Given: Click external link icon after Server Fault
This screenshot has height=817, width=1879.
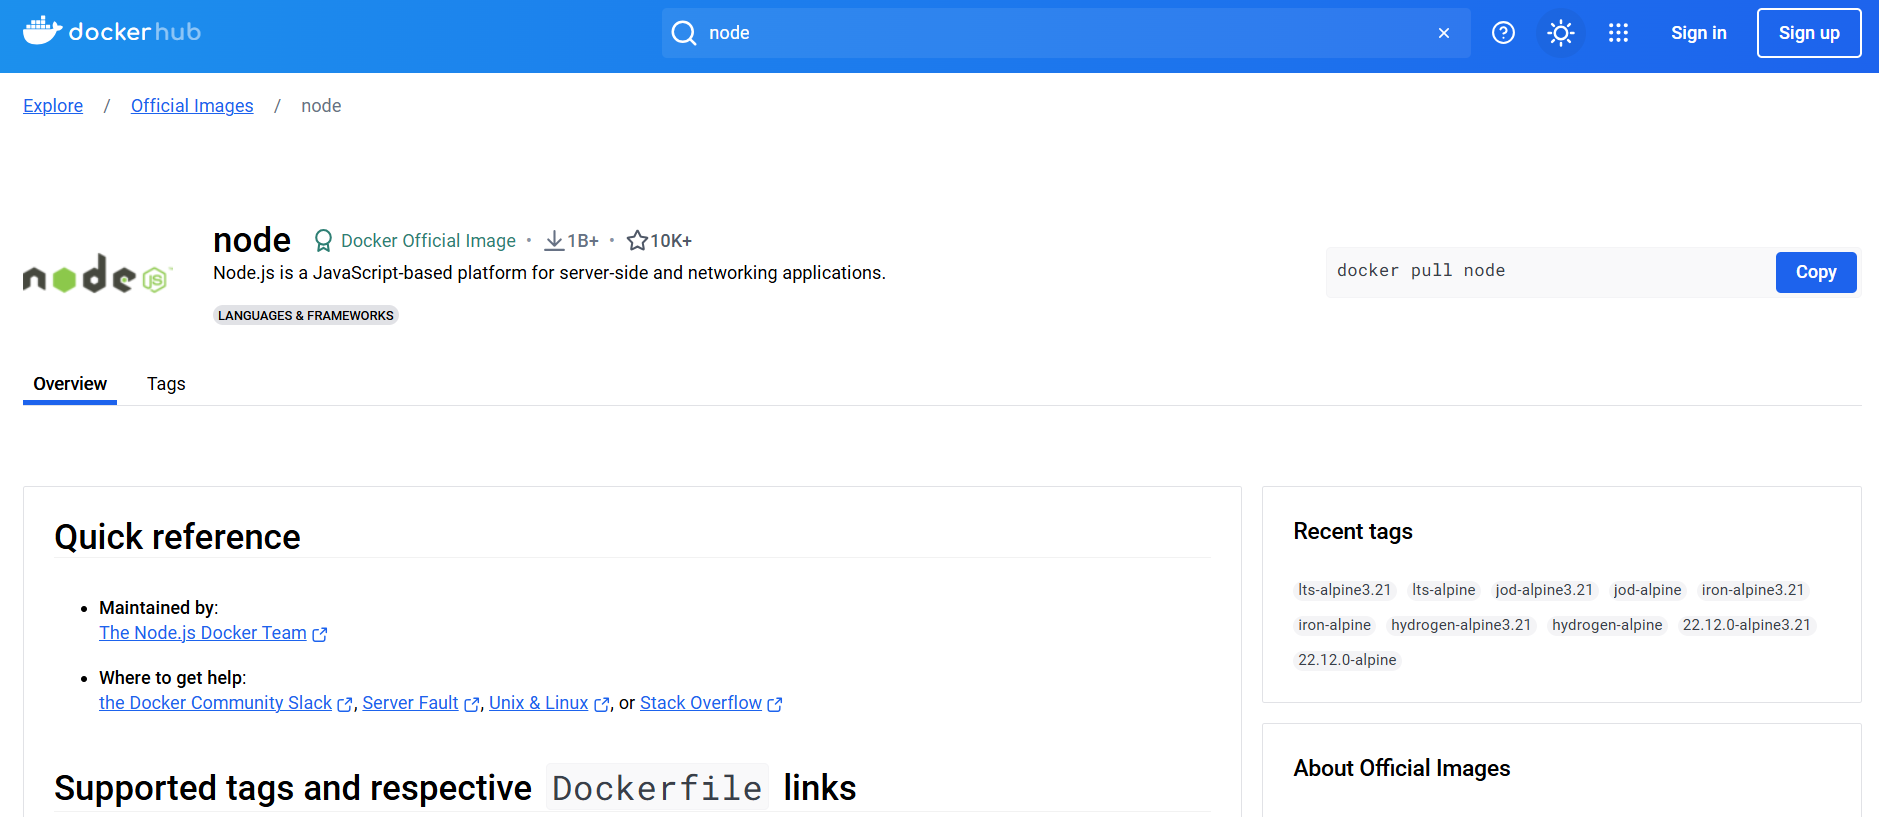Looking at the screenshot, I should (x=472, y=704).
